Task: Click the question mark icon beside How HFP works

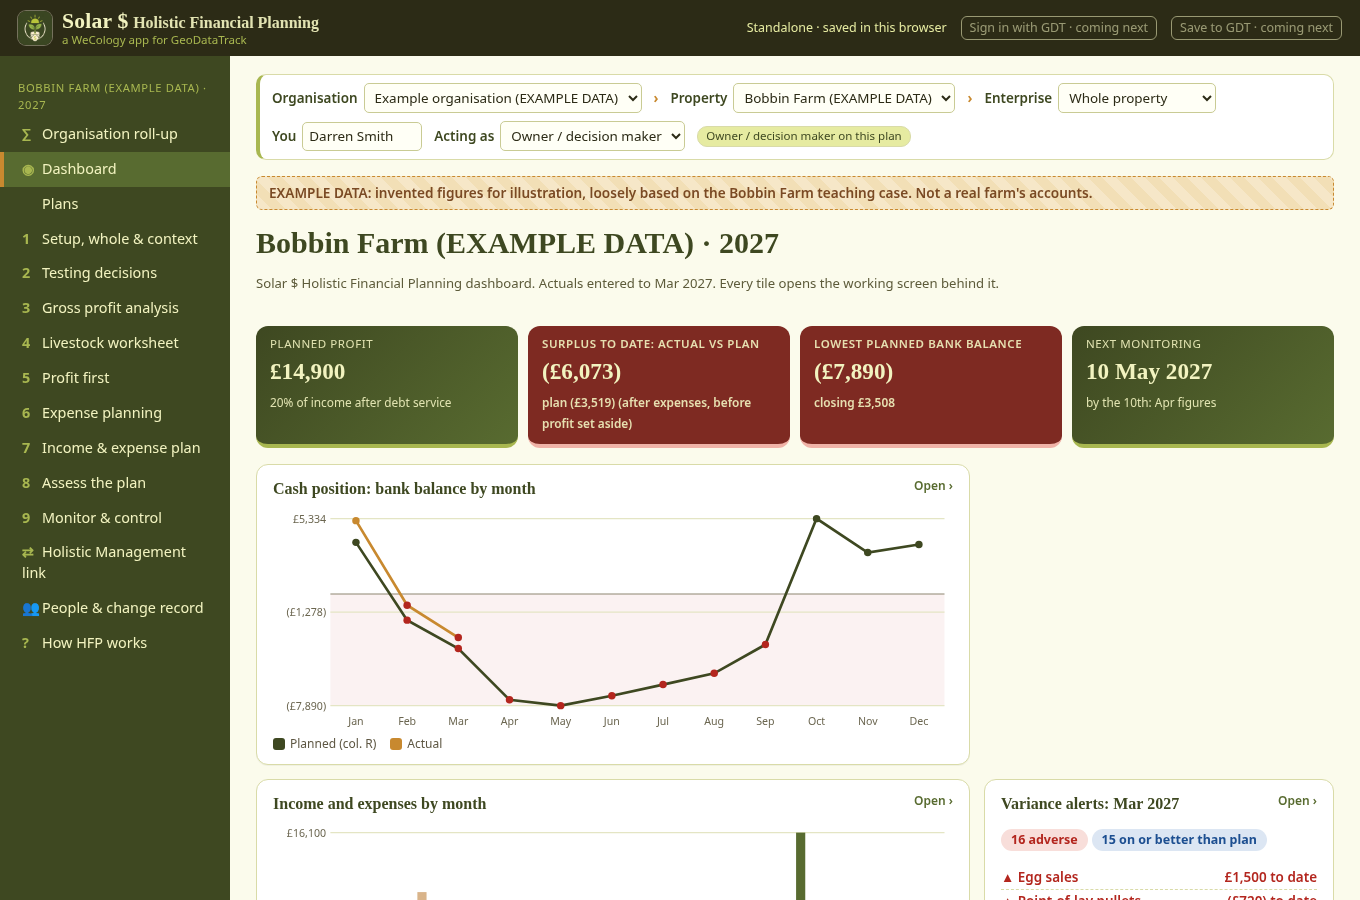Action: (x=26, y=643)
